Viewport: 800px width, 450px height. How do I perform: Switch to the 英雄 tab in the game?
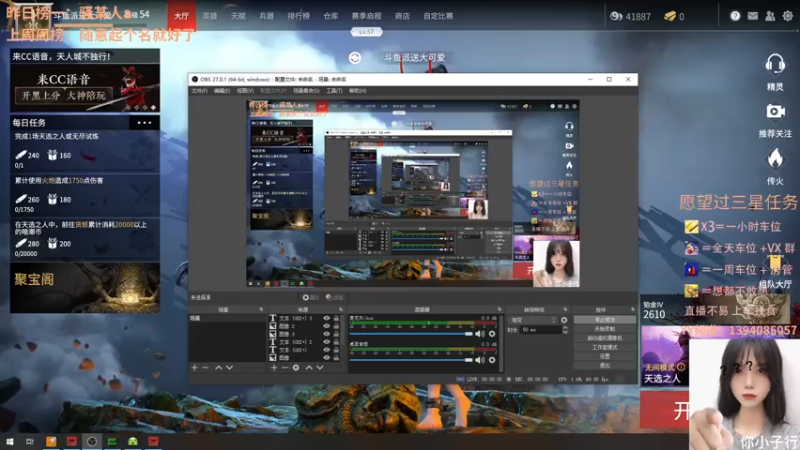pyautogui.click(x=210, y=16)
